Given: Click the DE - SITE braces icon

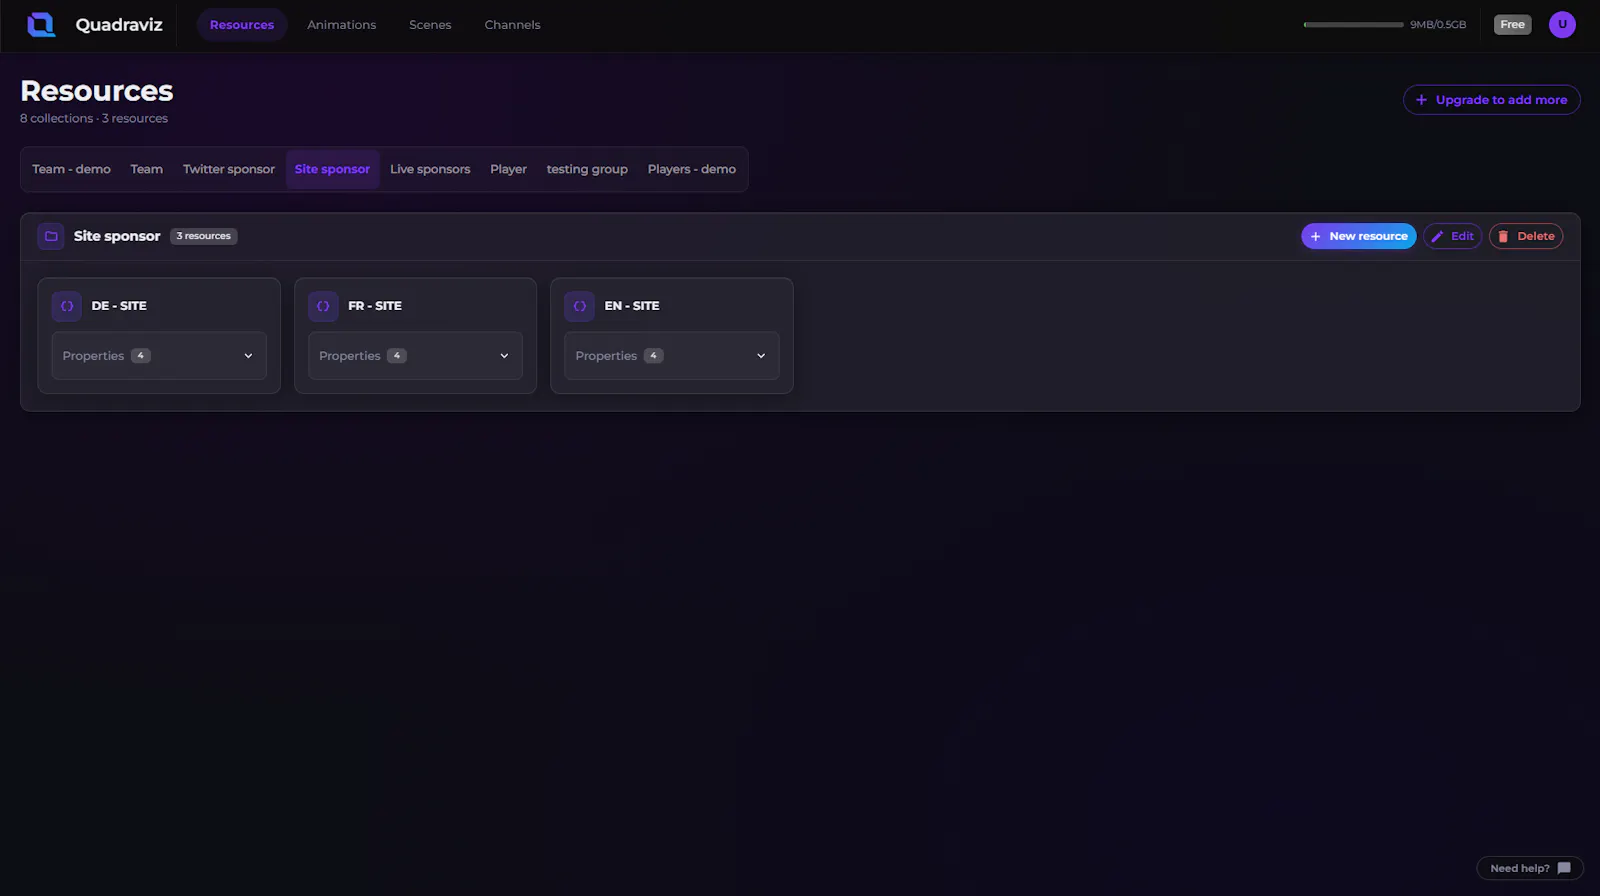Looking at the screenshot, I should tap(67, 306).
